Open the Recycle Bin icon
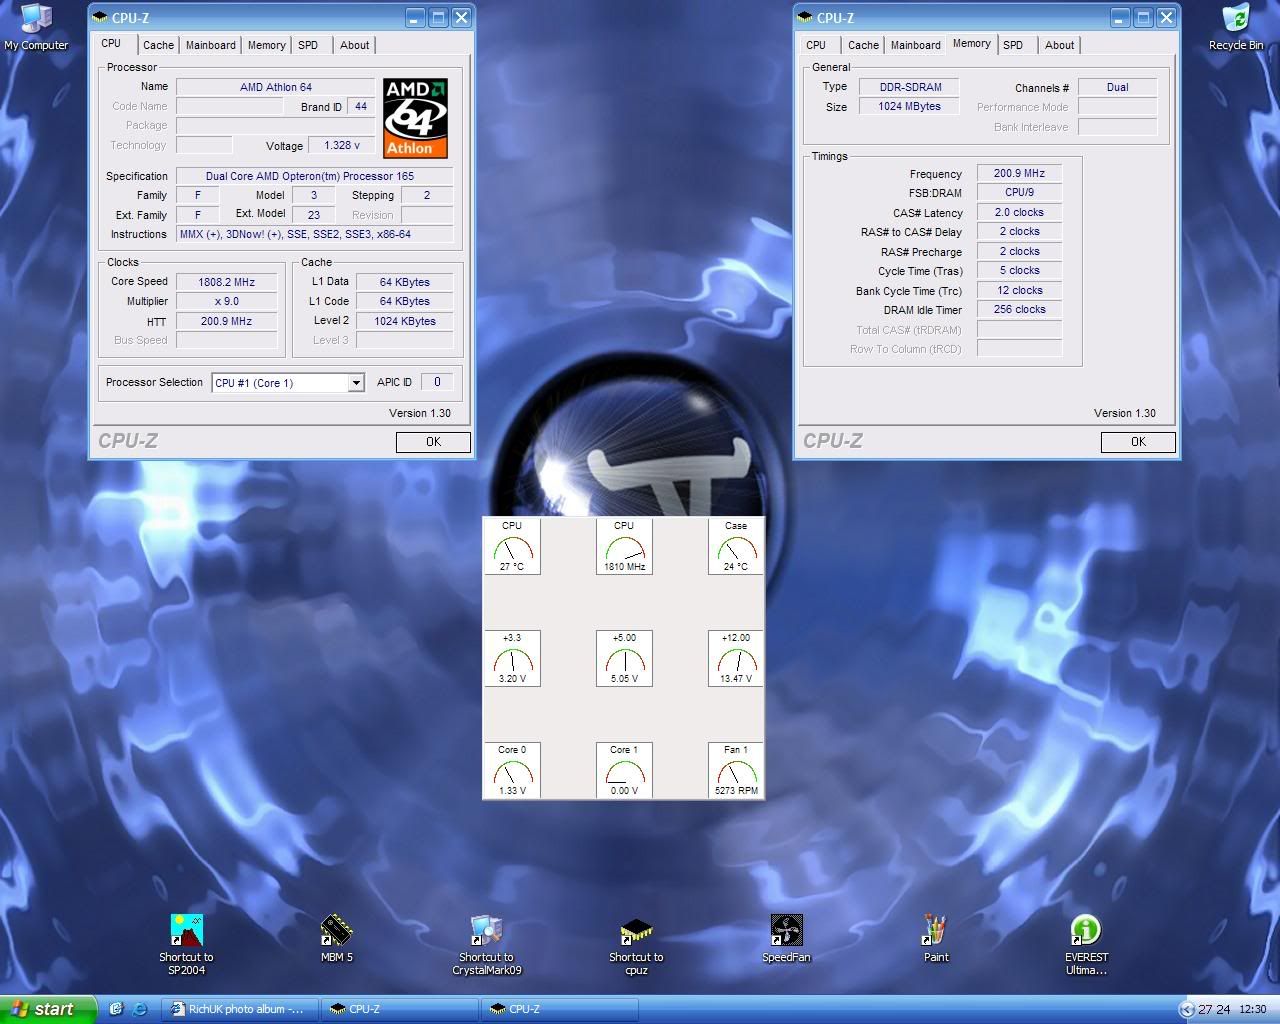 point(1236,20)
